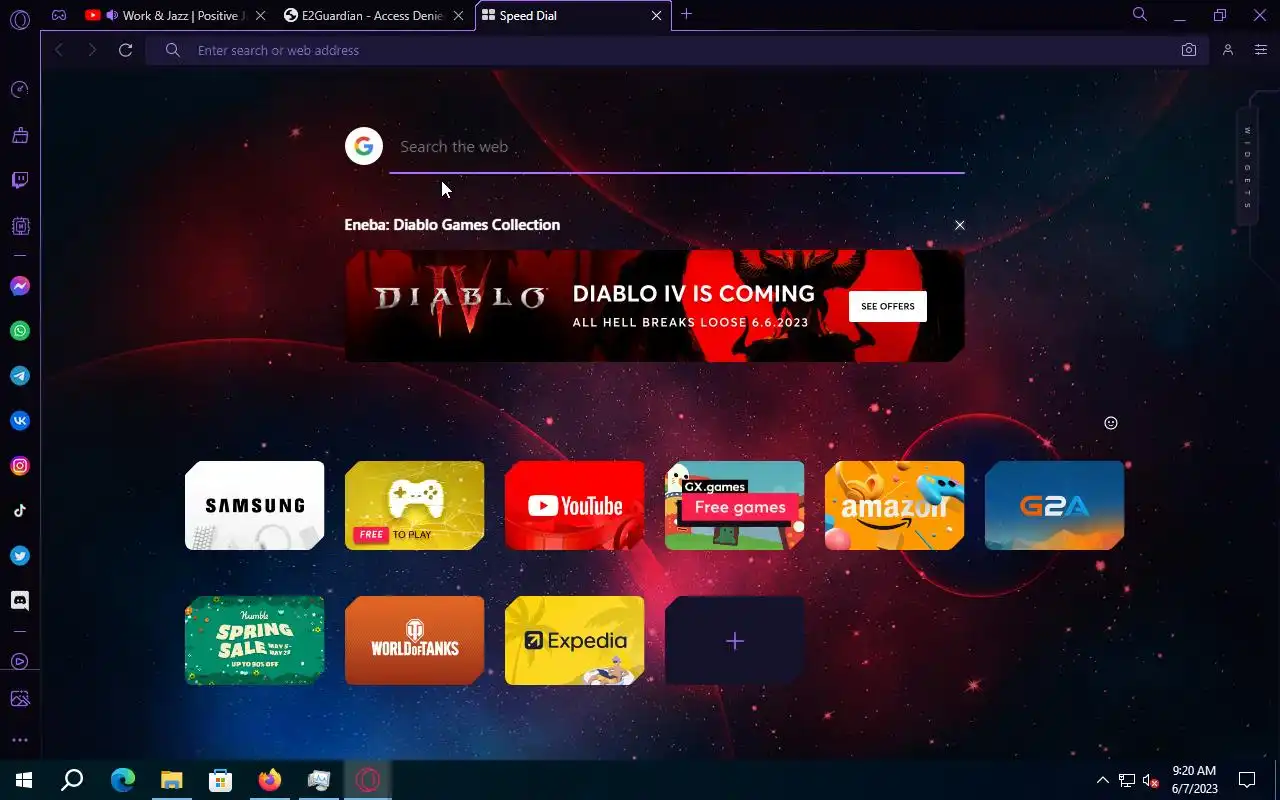The width and height of the screenshot is (1280, 800).
Task: Open Telegram in sidebar
Action: point(20,376)
